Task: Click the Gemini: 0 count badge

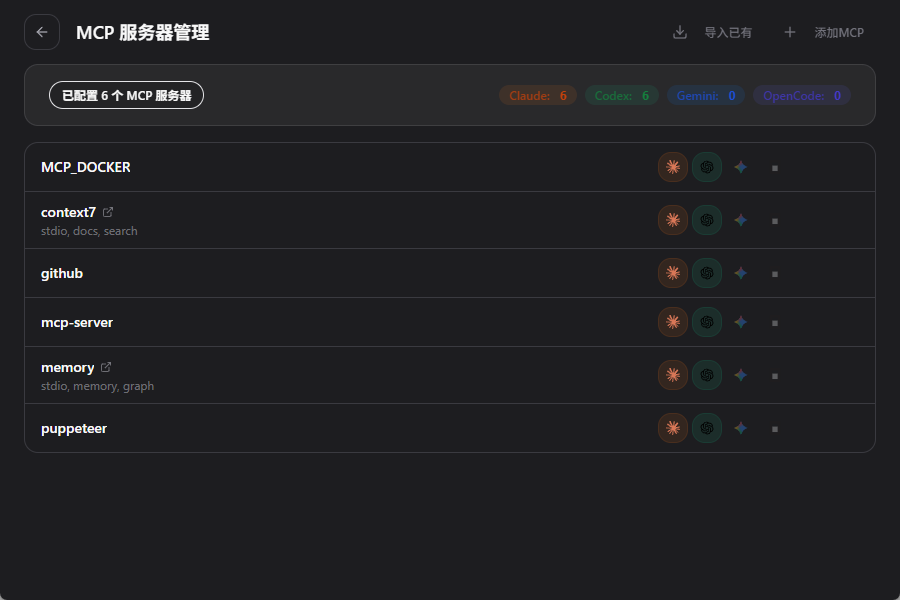Action: click(705, 95)
